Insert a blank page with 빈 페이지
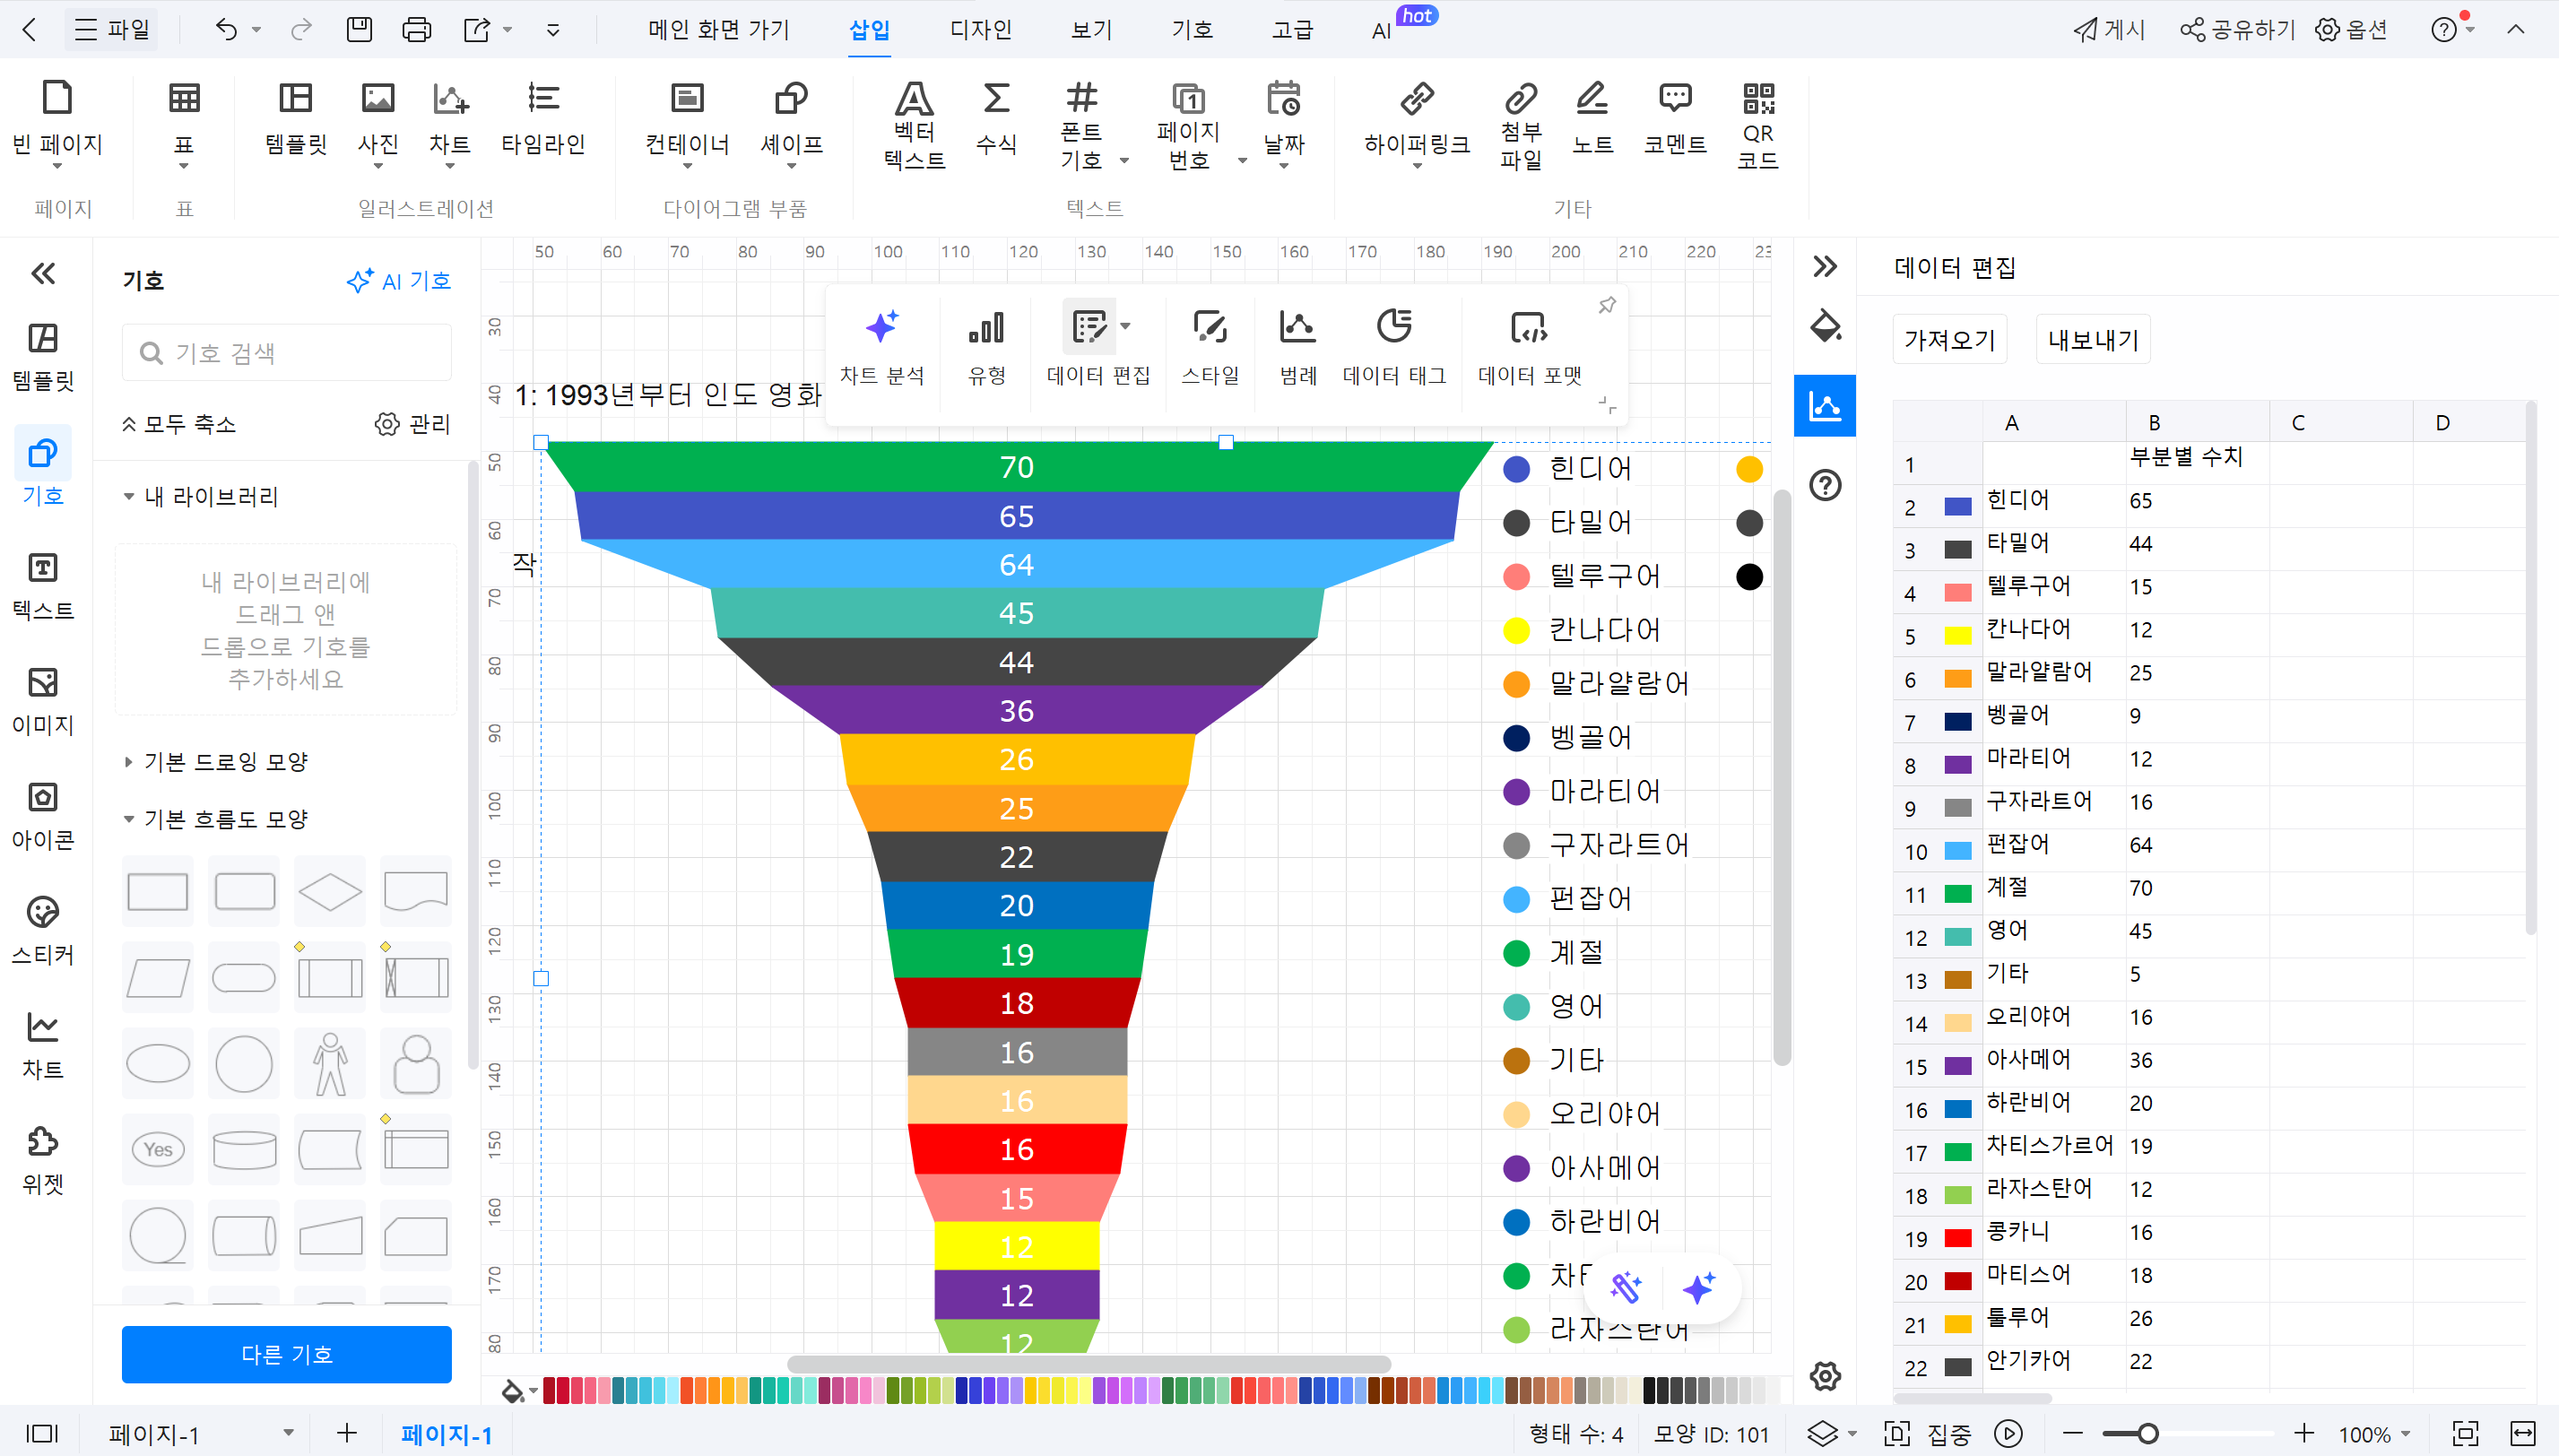 pos(57,122)
